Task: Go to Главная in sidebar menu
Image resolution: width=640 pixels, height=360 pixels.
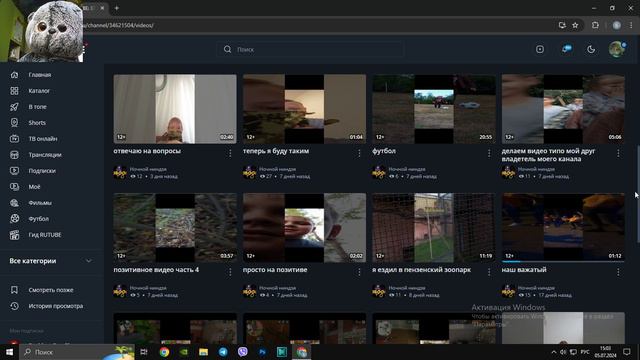Action: (x=40, y=75)
